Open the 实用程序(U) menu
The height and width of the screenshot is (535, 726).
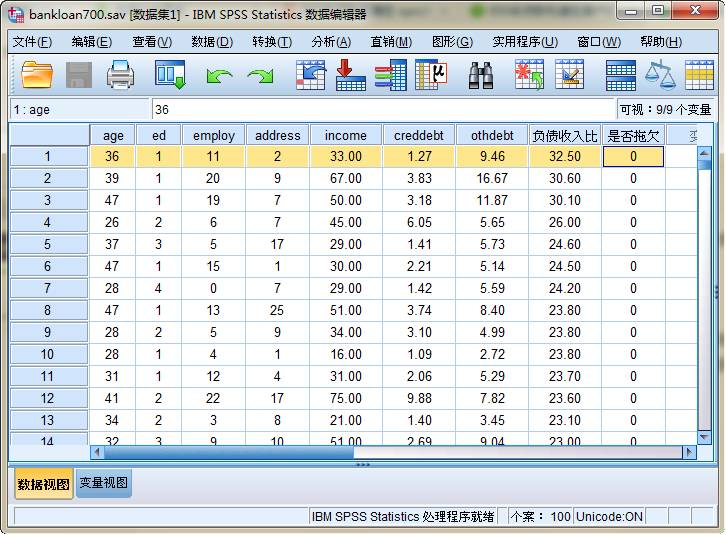pos(525,42)
